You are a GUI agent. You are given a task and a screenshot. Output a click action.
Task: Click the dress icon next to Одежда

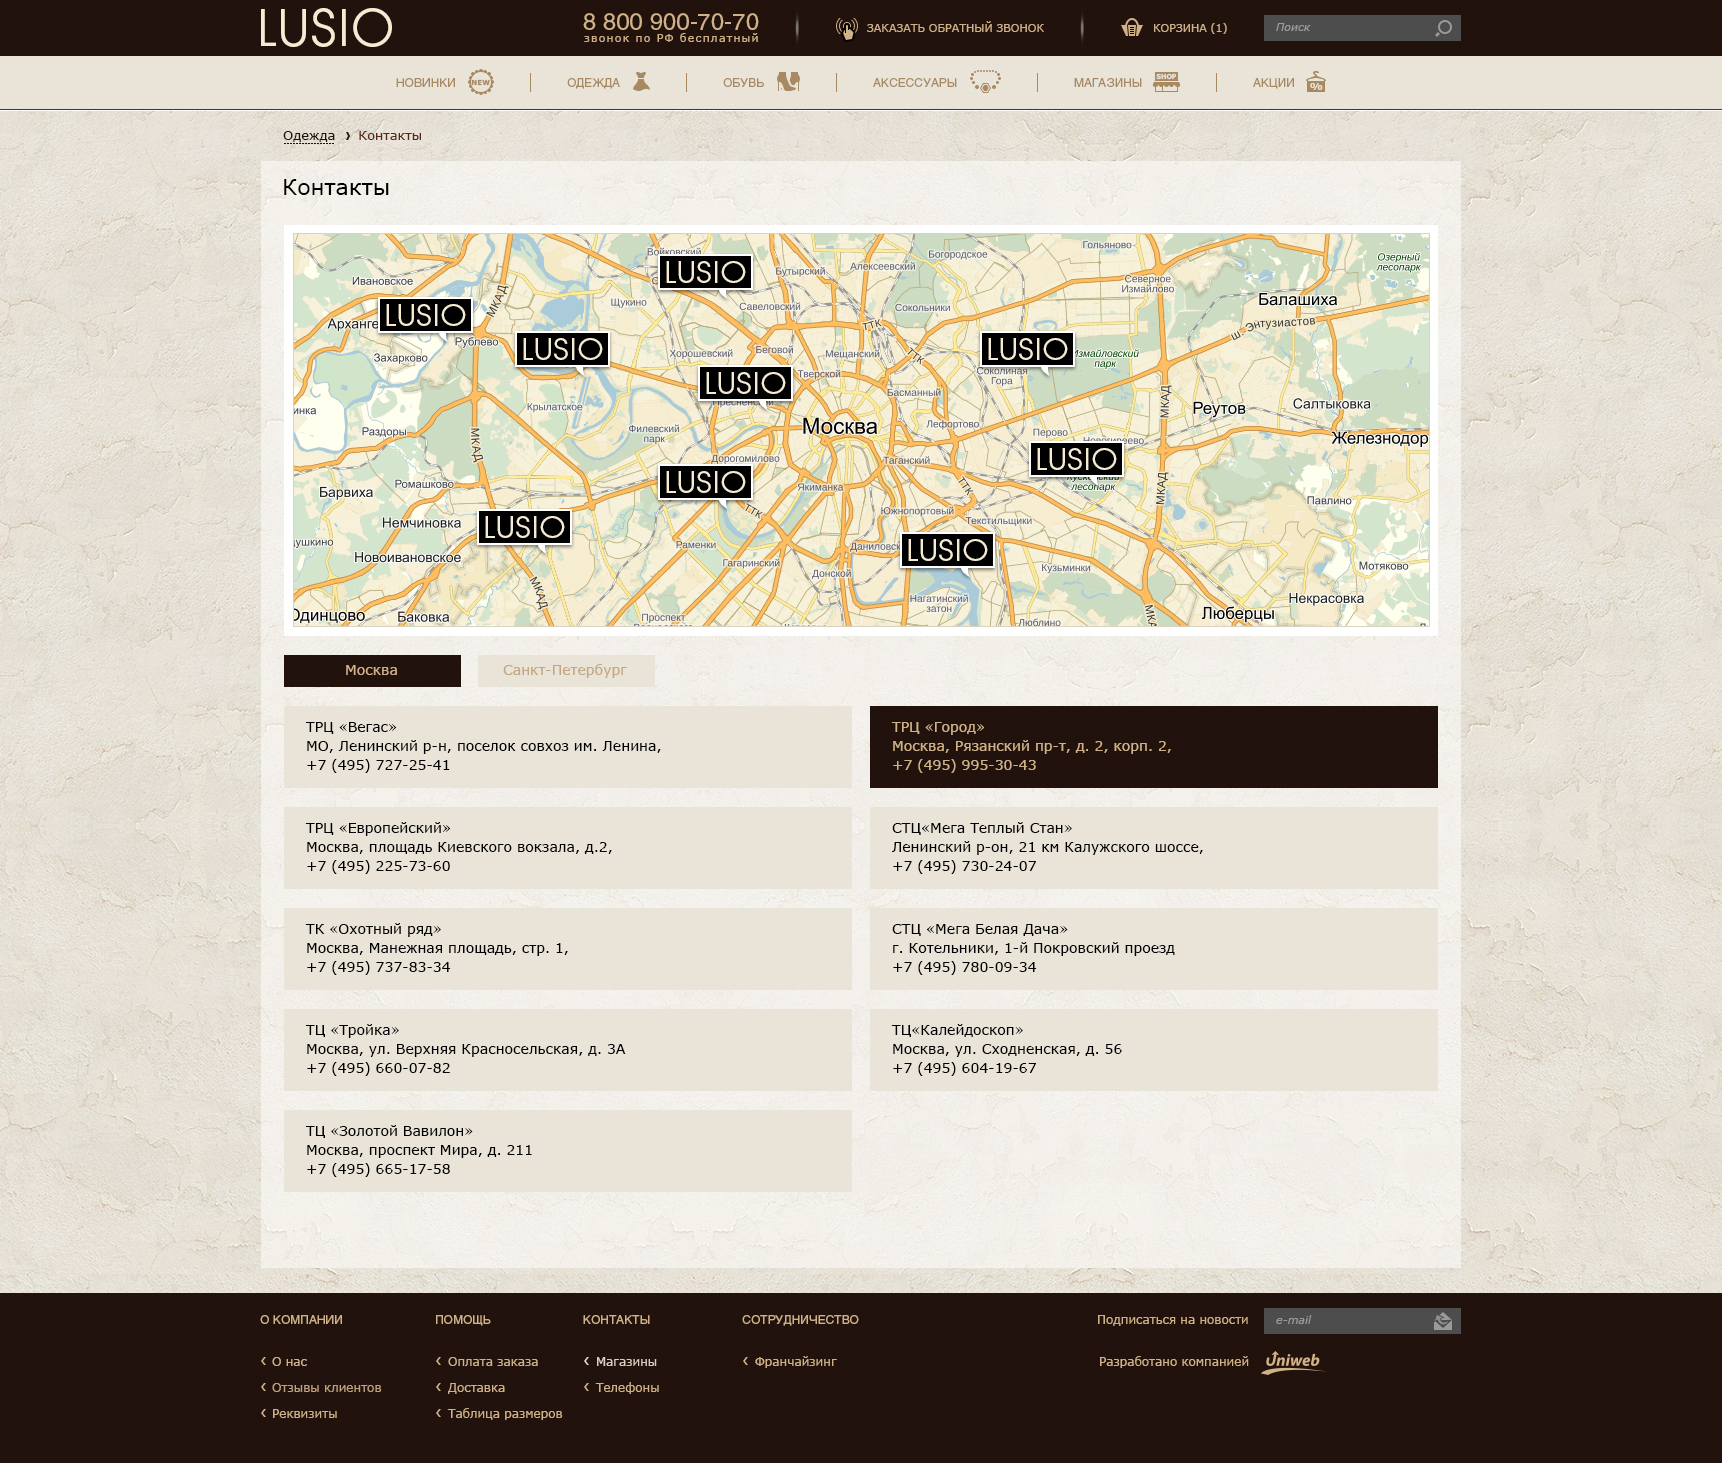(641, 82)
